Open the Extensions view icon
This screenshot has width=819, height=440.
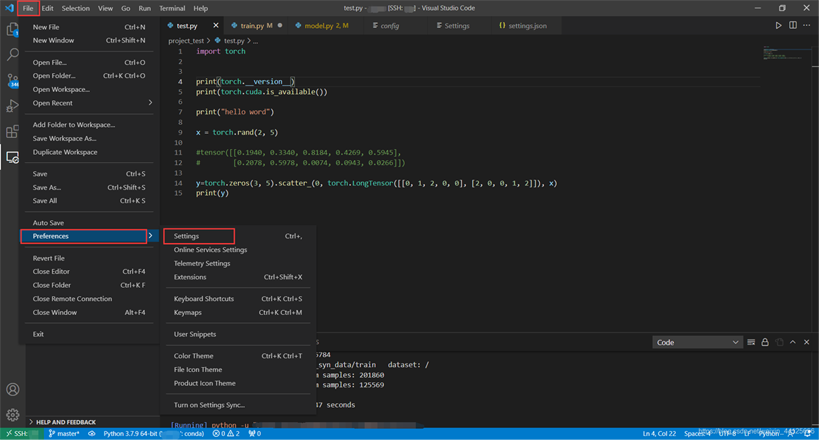click(13, 131)
